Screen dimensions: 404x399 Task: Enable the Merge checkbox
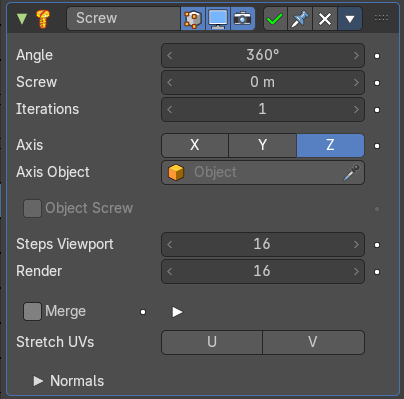(x=32, y=311)
